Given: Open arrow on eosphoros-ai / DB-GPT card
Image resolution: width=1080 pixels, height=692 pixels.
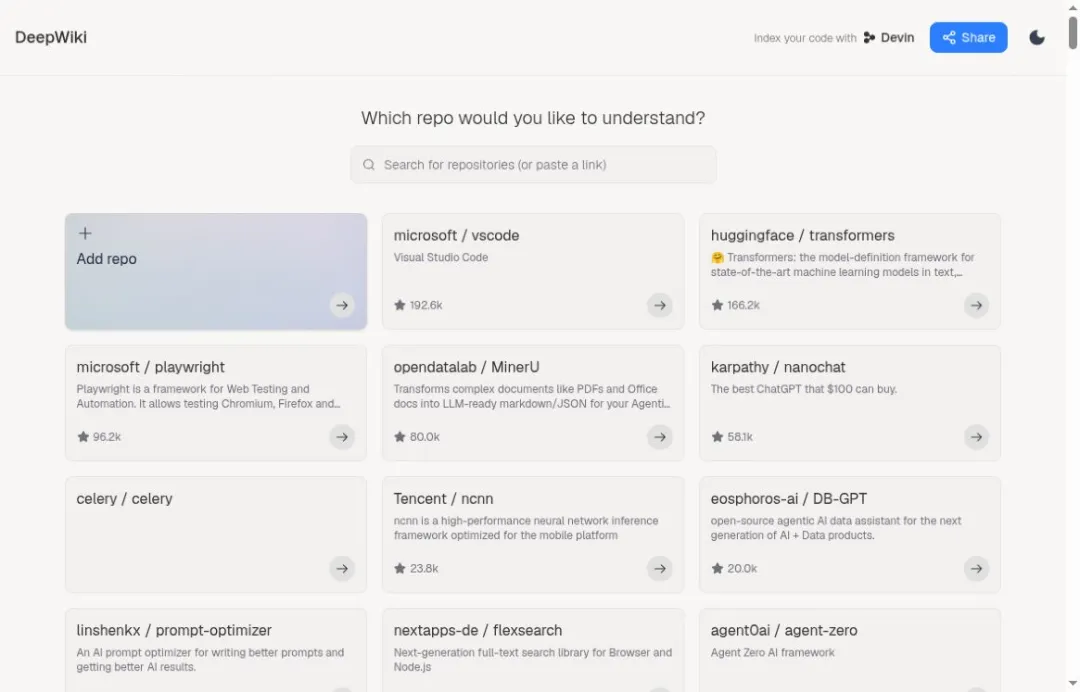Looking at the screenshot, I should (x=977, y=569).
